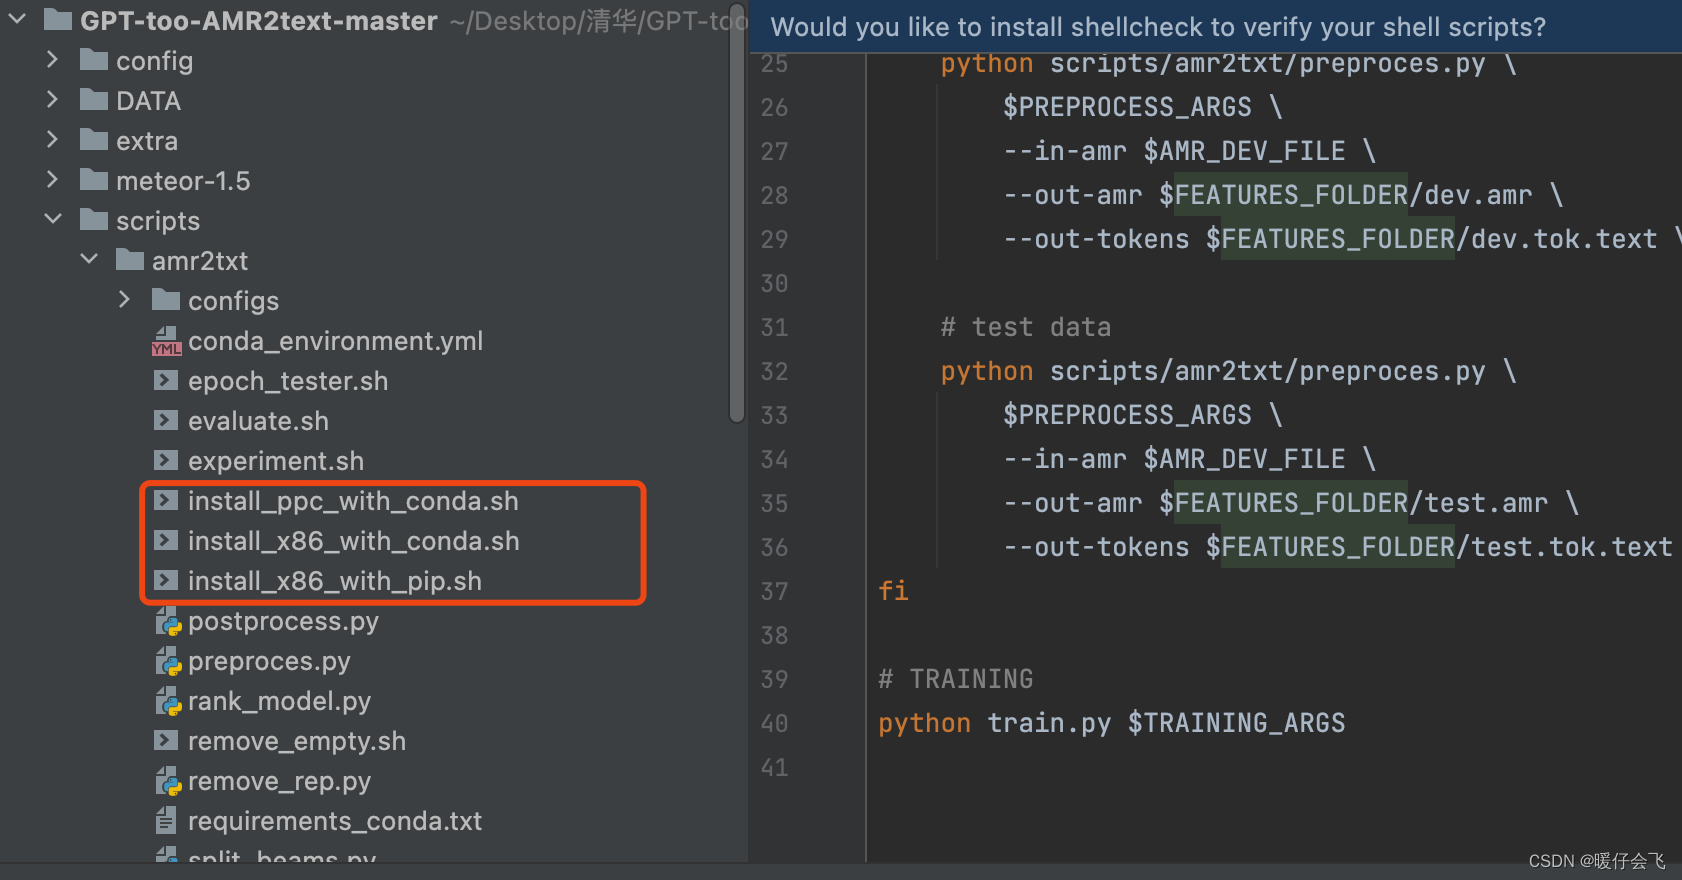This screenshot has width=1682, height=880.
Task: Select remove_empty.sh file name
Action: (x=297, y=741)
